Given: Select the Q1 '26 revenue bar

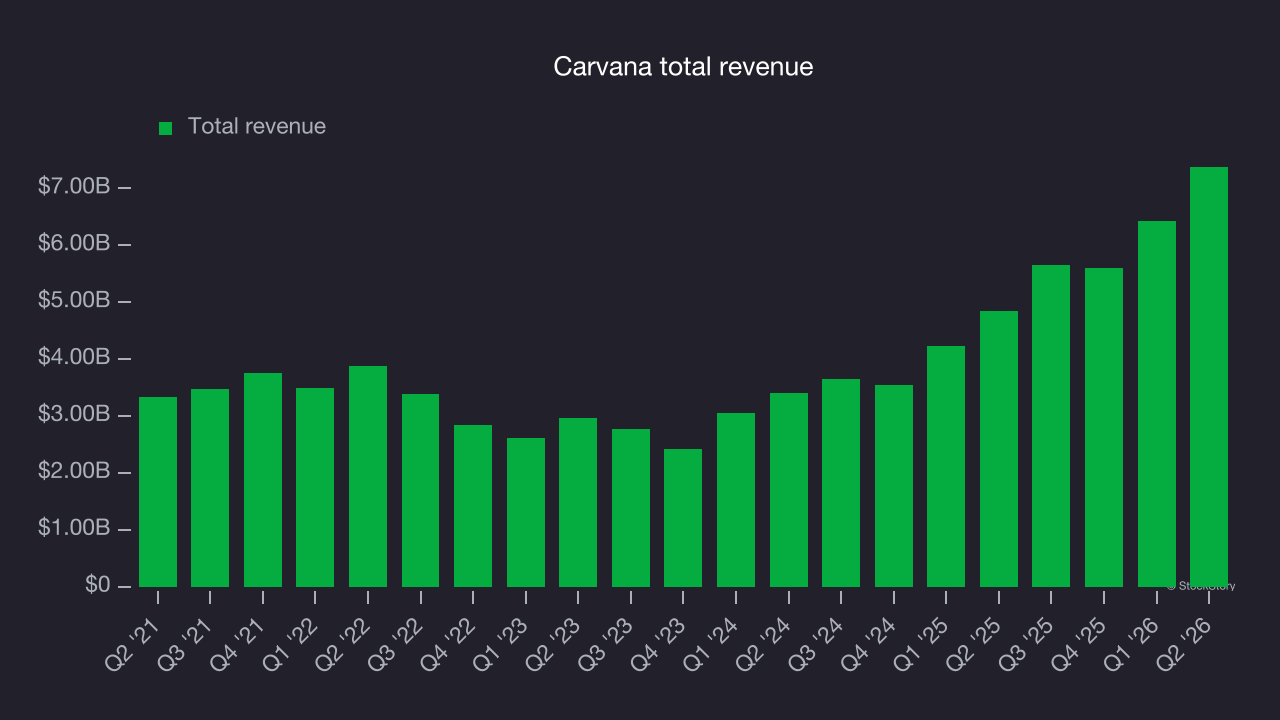Looking at the screenshot, I should [x=1157, y=404].
